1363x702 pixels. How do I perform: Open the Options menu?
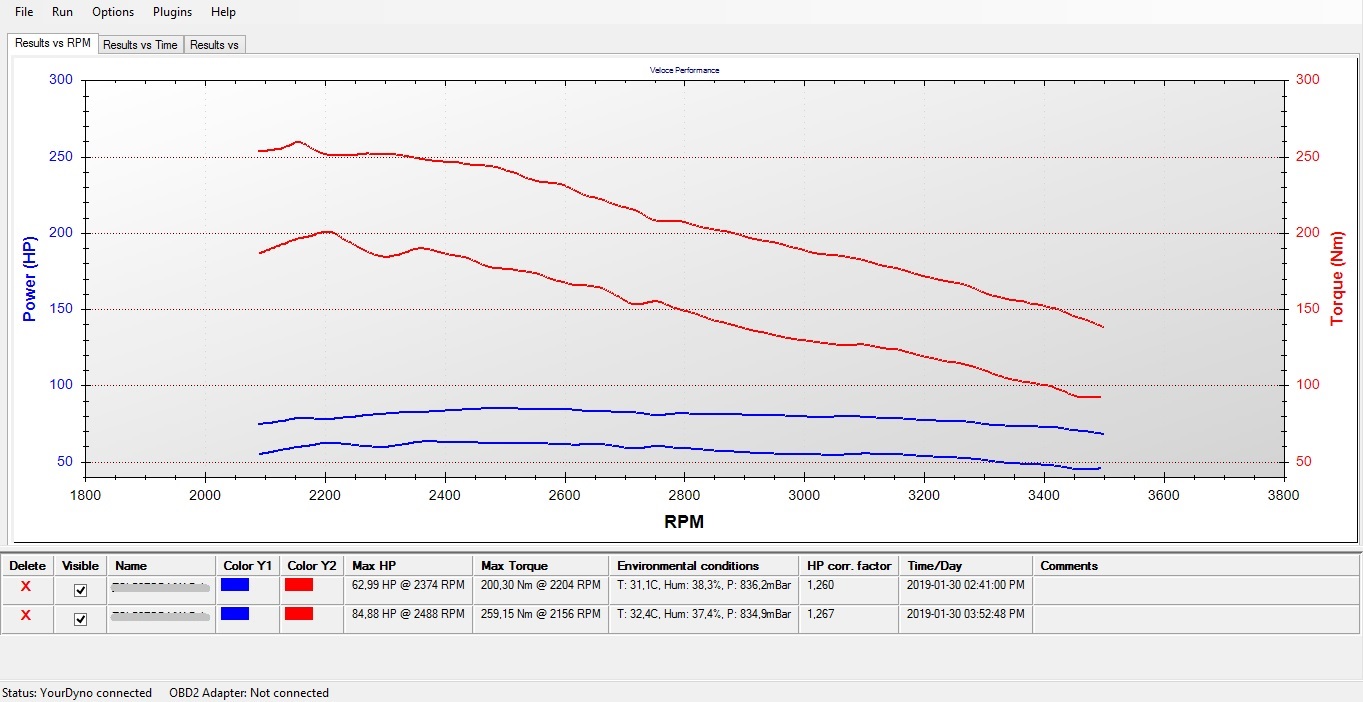click(113, 12)
